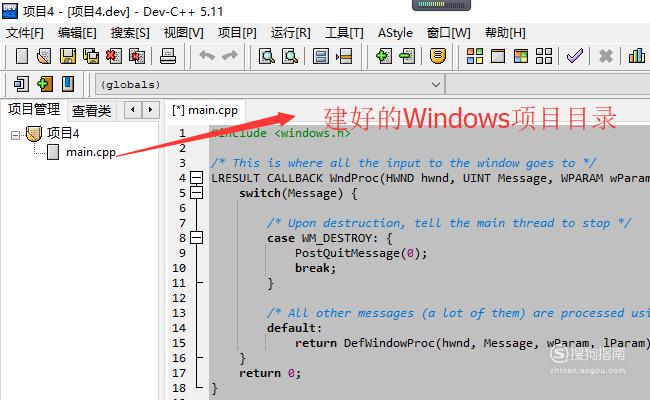Select the [*] main.cpp editor tab
The image size is (650, 400).
(205, 110)
